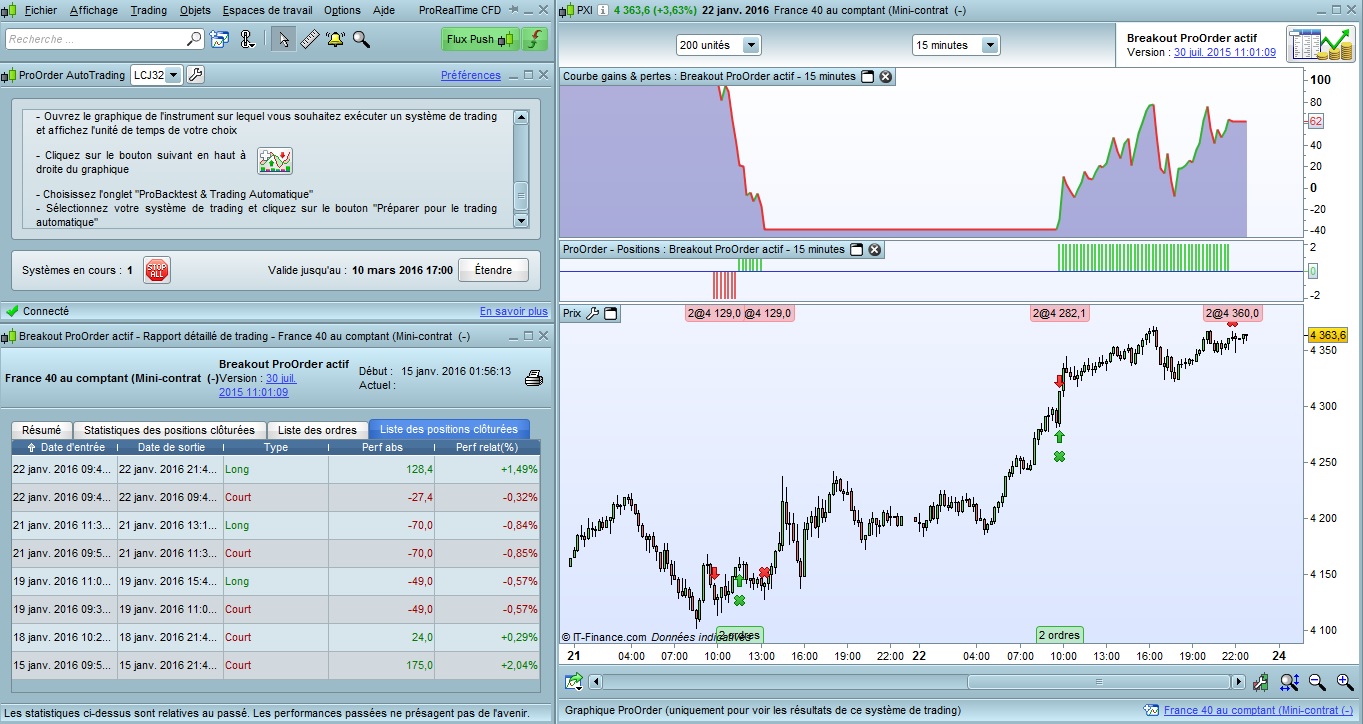Viewport: 1363px width, 724px height.
Task: Click the chart horizontal scrollbar thumb
Action: click(1100, 682)
